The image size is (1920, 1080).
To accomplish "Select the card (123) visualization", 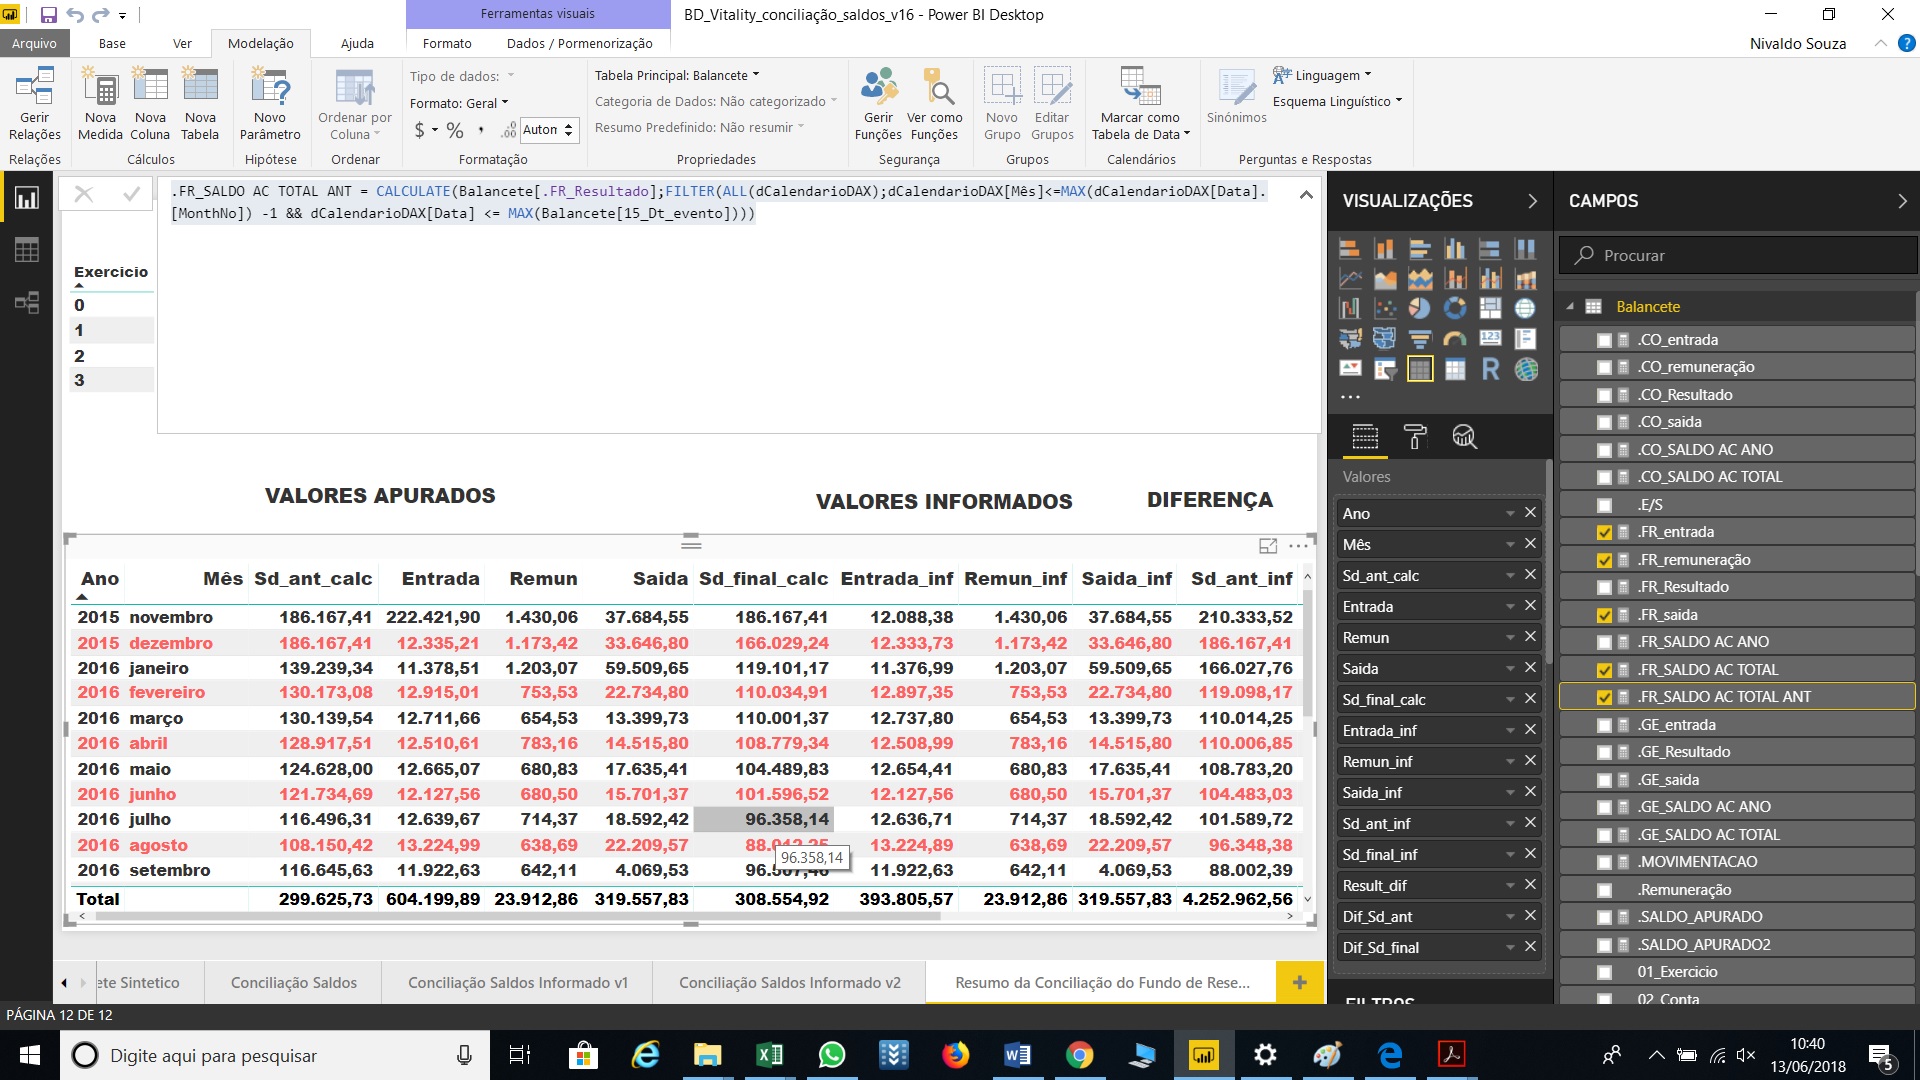I will point(1490,340).
